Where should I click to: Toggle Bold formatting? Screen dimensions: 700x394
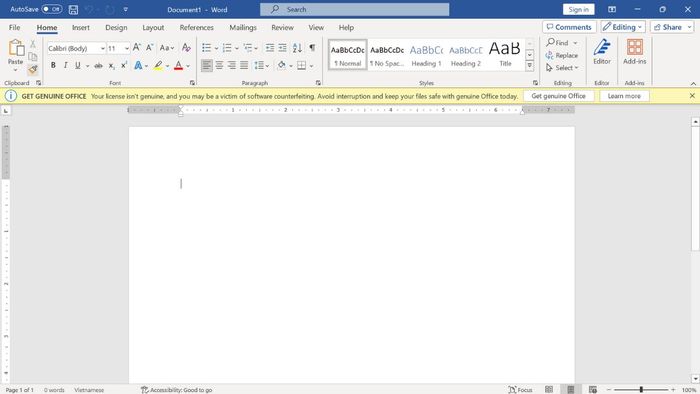(x=53, y=66)
